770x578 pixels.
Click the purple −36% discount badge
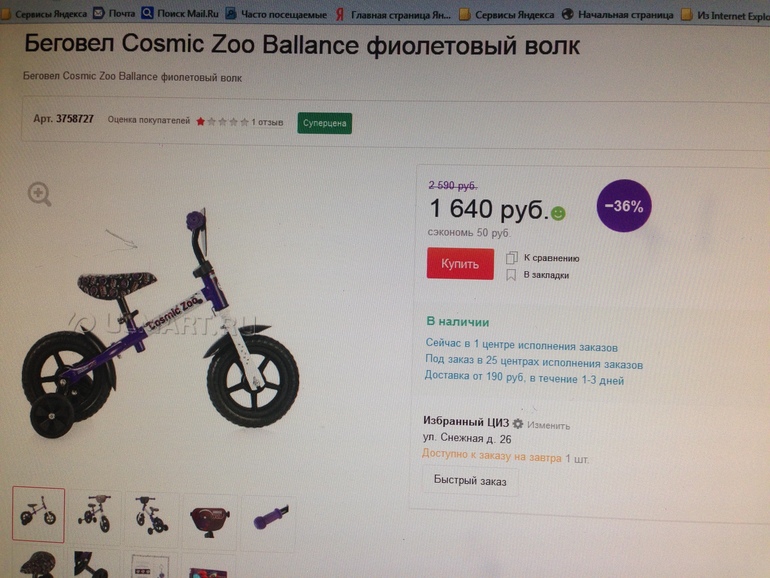coord(624,206)
